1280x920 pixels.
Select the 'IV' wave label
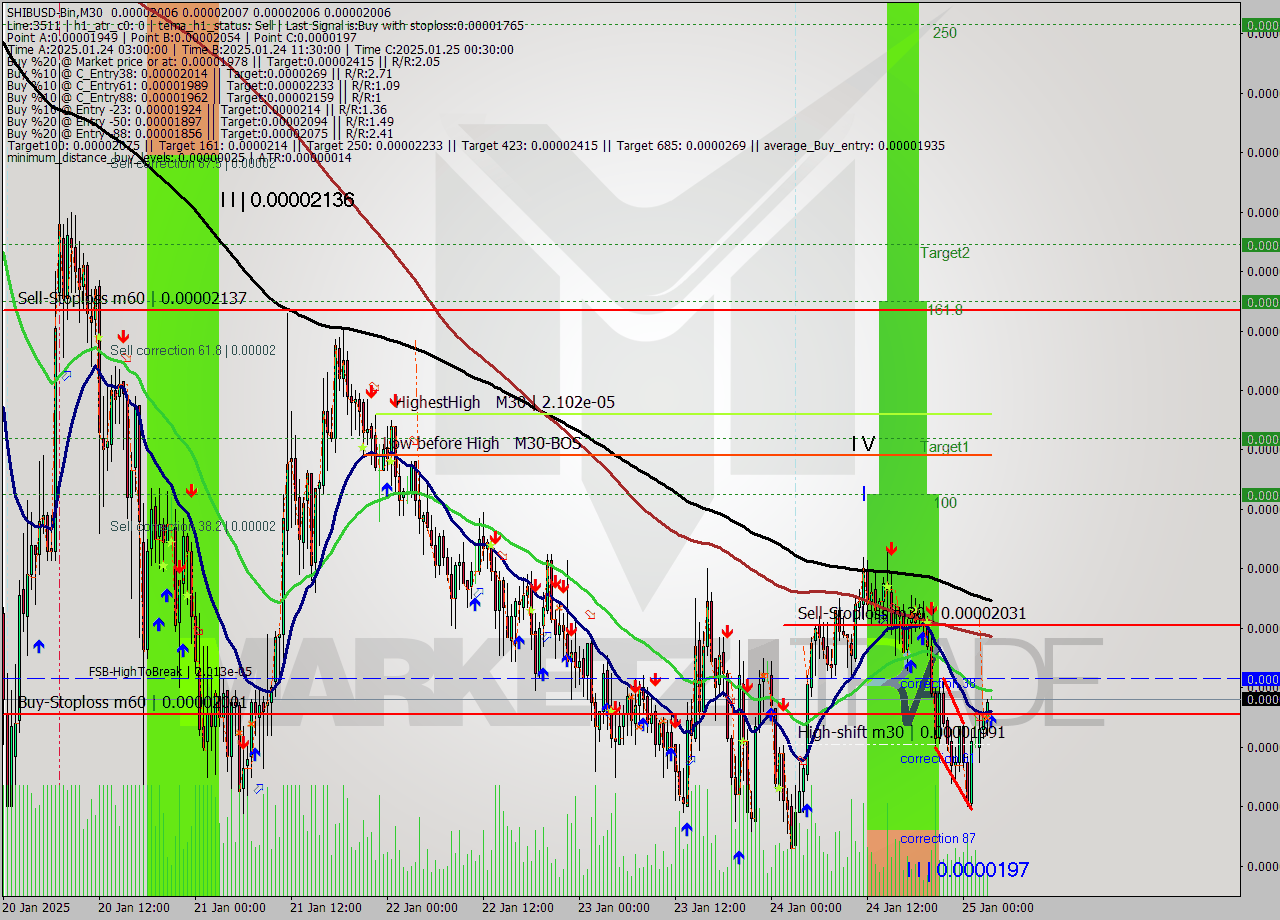coord(863,443)
